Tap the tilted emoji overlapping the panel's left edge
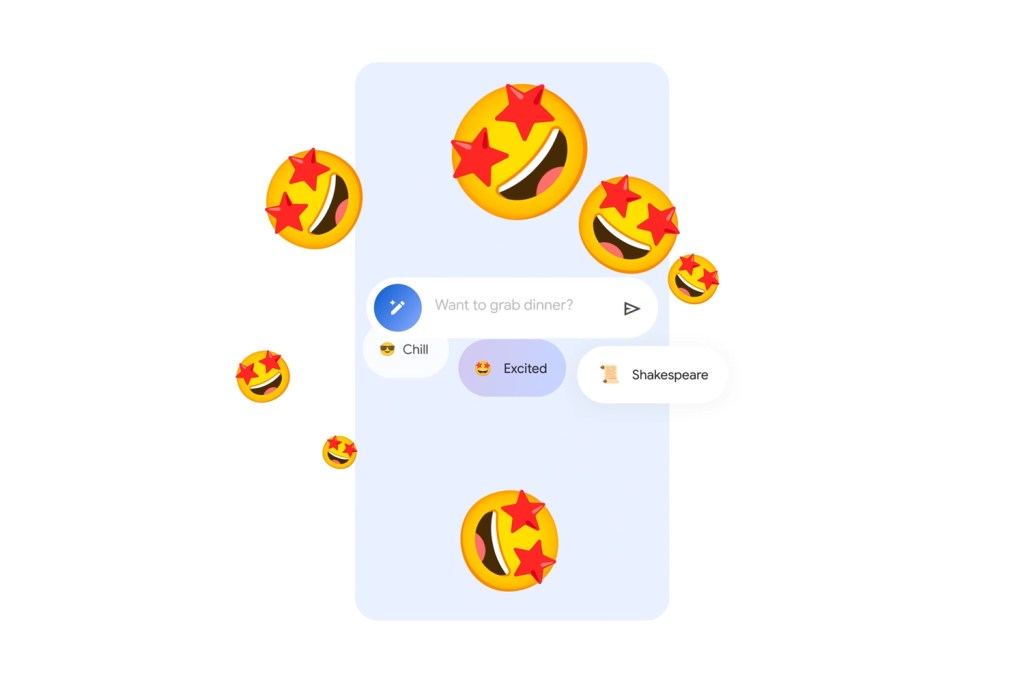Viewport: 1024px width, 682px height. pyautogui.click(x=314, y=199)
